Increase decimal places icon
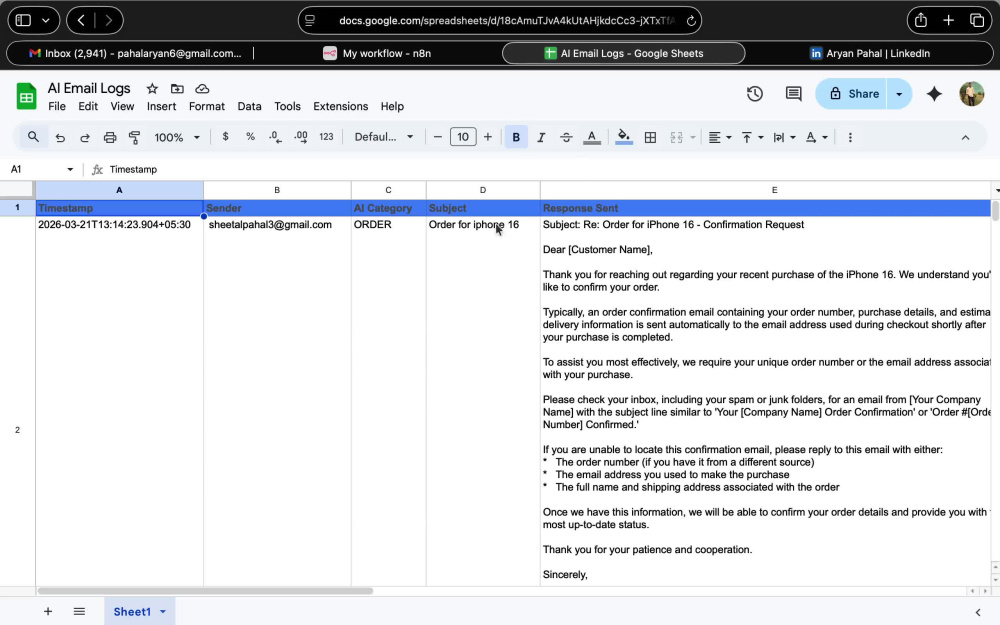The width and height of the screenshot is (1000, 625). coord(300,136)
